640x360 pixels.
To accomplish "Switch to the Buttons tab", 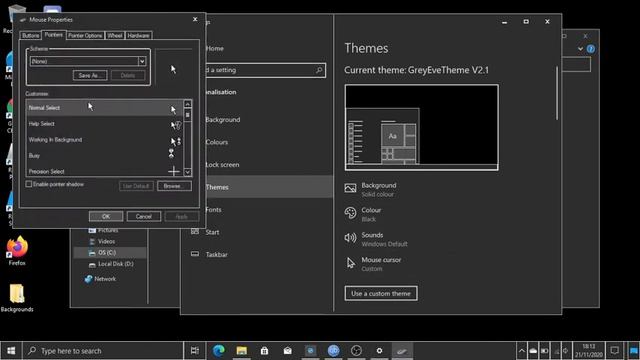I will coord(31,36).
